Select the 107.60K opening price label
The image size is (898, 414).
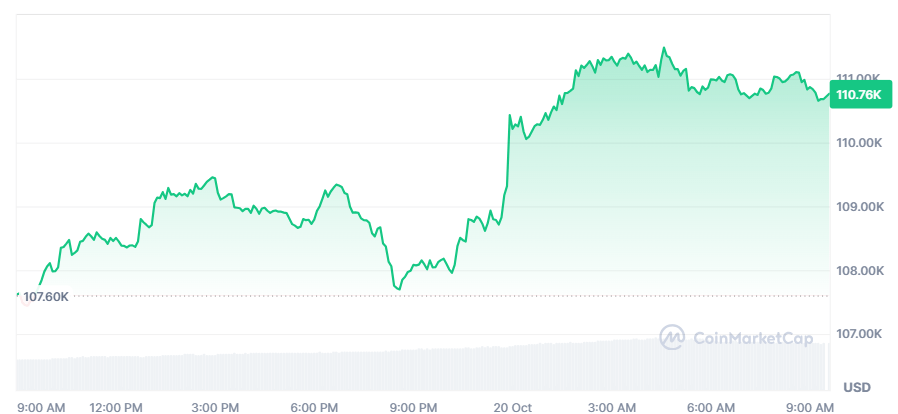tap(47, 296)
